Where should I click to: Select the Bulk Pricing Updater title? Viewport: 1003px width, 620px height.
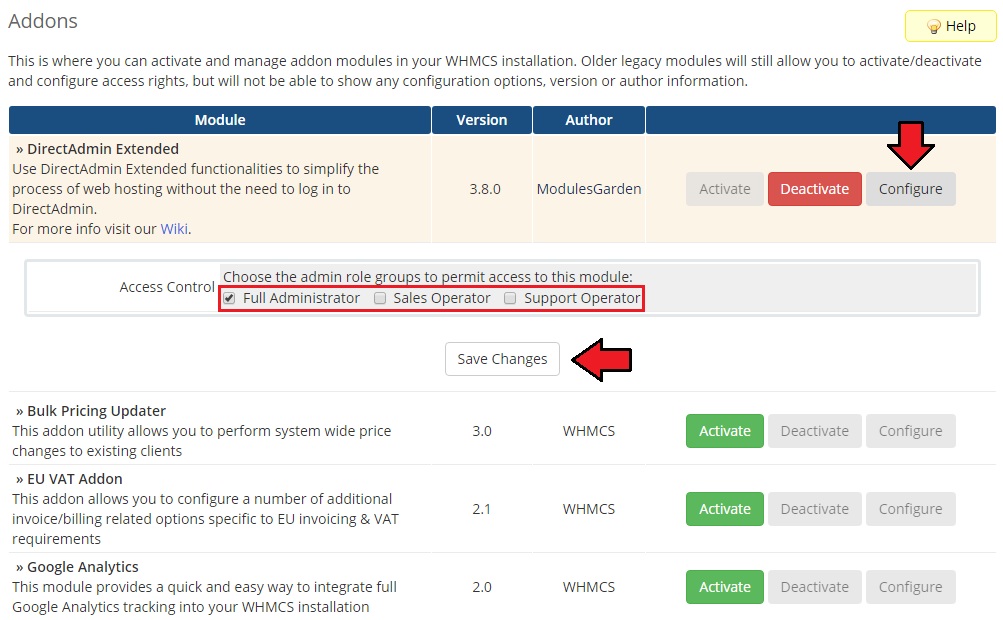[97, 411]
